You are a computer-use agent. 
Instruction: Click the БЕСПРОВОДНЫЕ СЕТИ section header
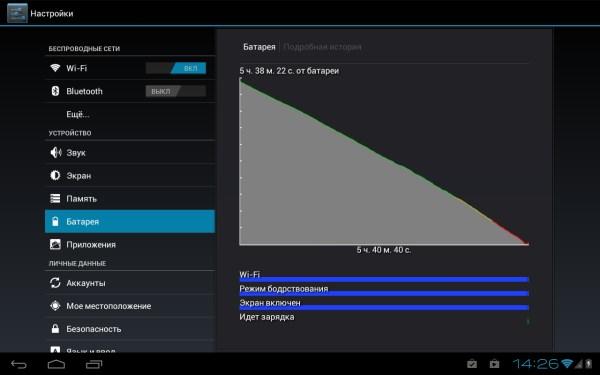[x=84, y=49]
